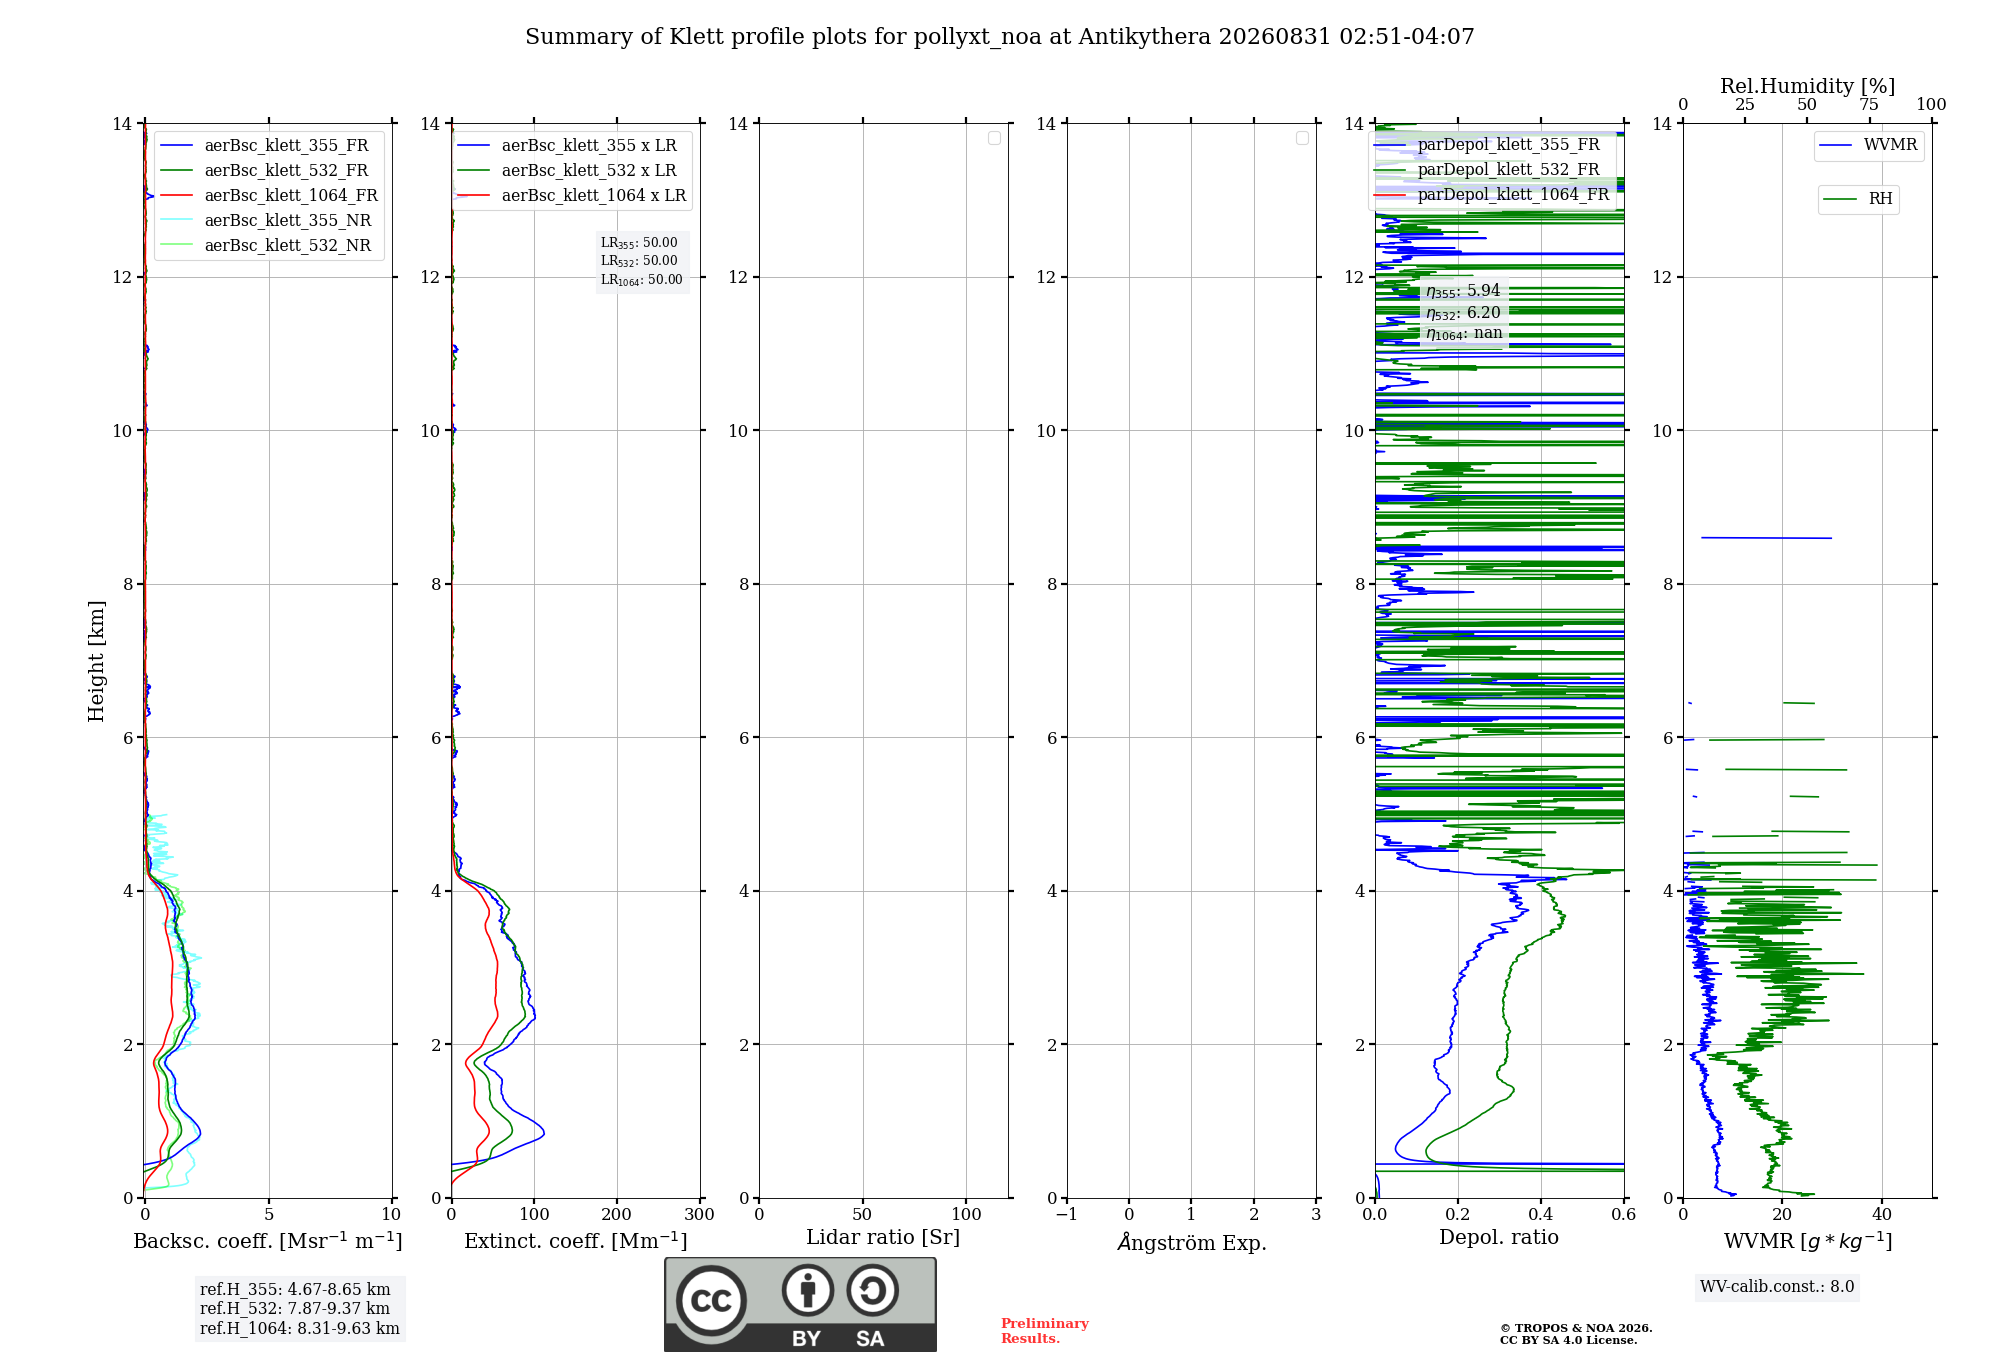Click the LR1064: 50.00 annotation
Image resolution: width=2000 pixels, height=1360 pixels.
click(642, 280)
